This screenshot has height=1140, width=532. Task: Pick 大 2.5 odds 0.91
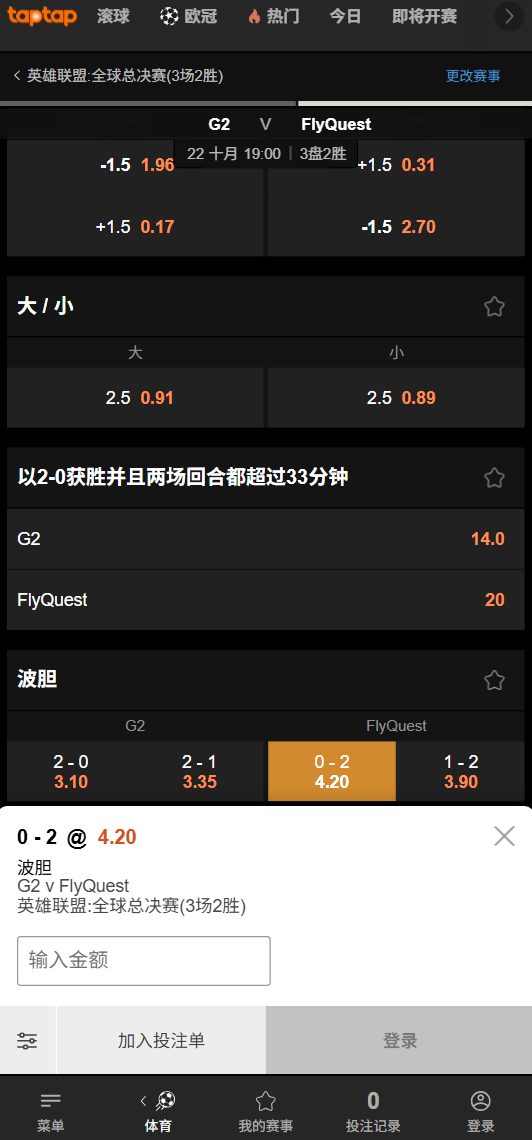click(x=135, y=398)
